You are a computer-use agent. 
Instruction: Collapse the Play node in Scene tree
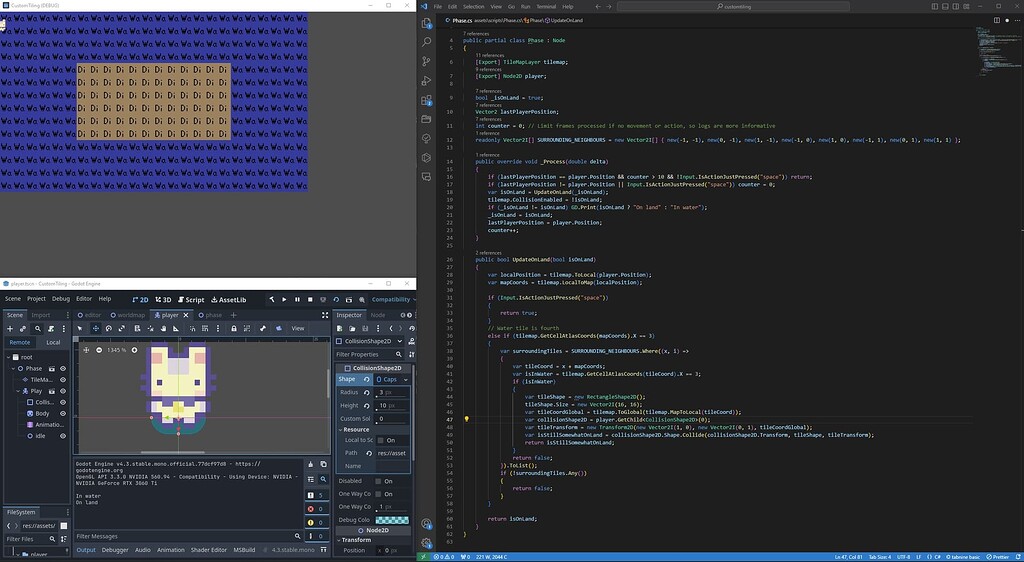pyautogui.click(x=18, y=391)
